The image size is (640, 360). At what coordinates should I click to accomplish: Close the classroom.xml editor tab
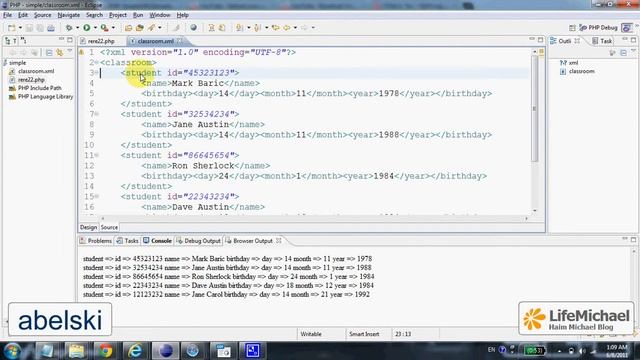180,41
